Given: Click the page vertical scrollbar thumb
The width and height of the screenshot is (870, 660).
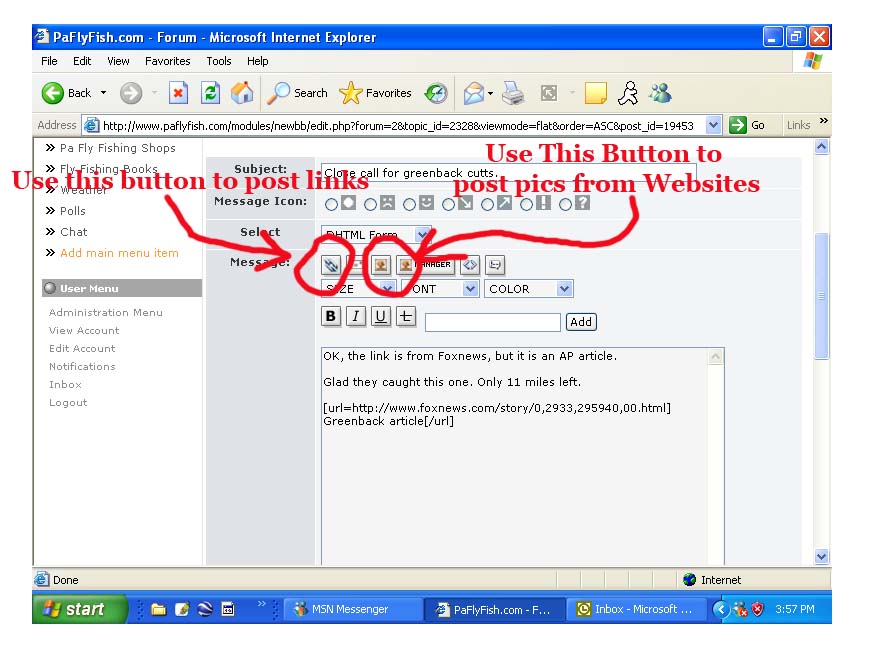Looking at the screenshot, I should [x=822, y=296].
